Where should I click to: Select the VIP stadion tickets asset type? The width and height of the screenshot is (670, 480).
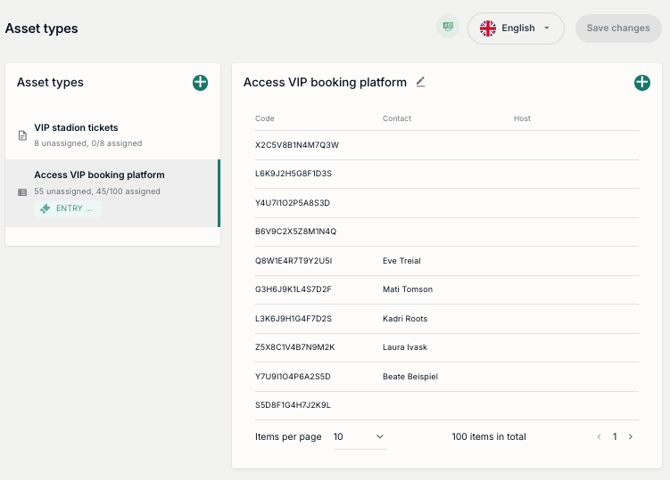(113, 135)
